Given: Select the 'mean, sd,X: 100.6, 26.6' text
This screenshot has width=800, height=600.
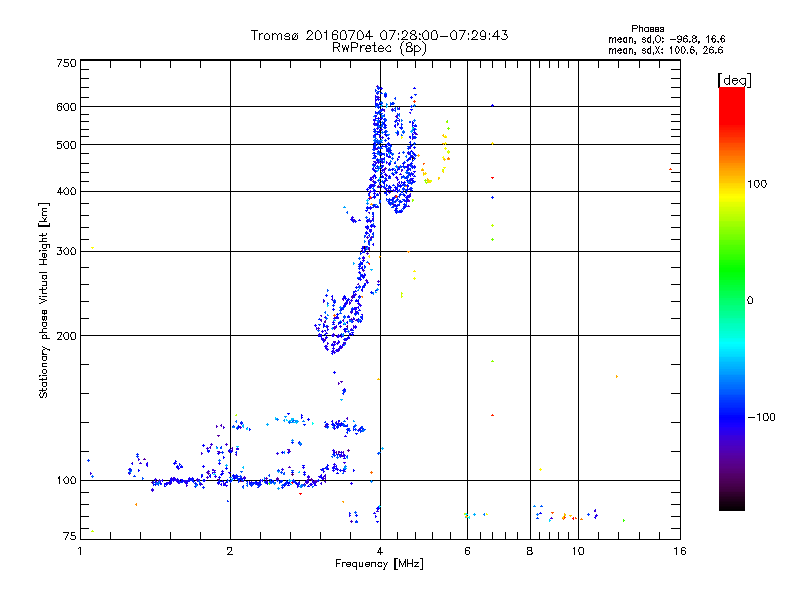Looking at the screenshot, I should coord(665,50).
